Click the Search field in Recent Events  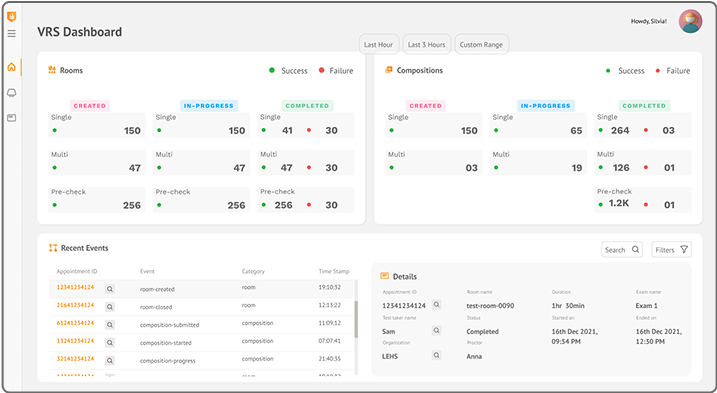(622, 249)
